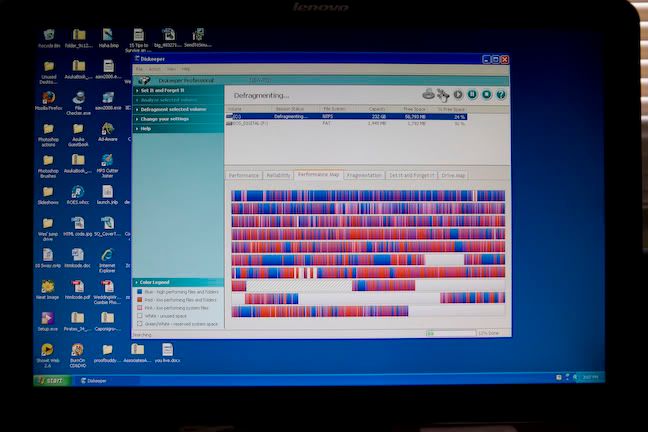The image size is (648, 432).
Task: Select the Photoshop actions folder icon
Action: pyautogui.click(x=48, y=135)
